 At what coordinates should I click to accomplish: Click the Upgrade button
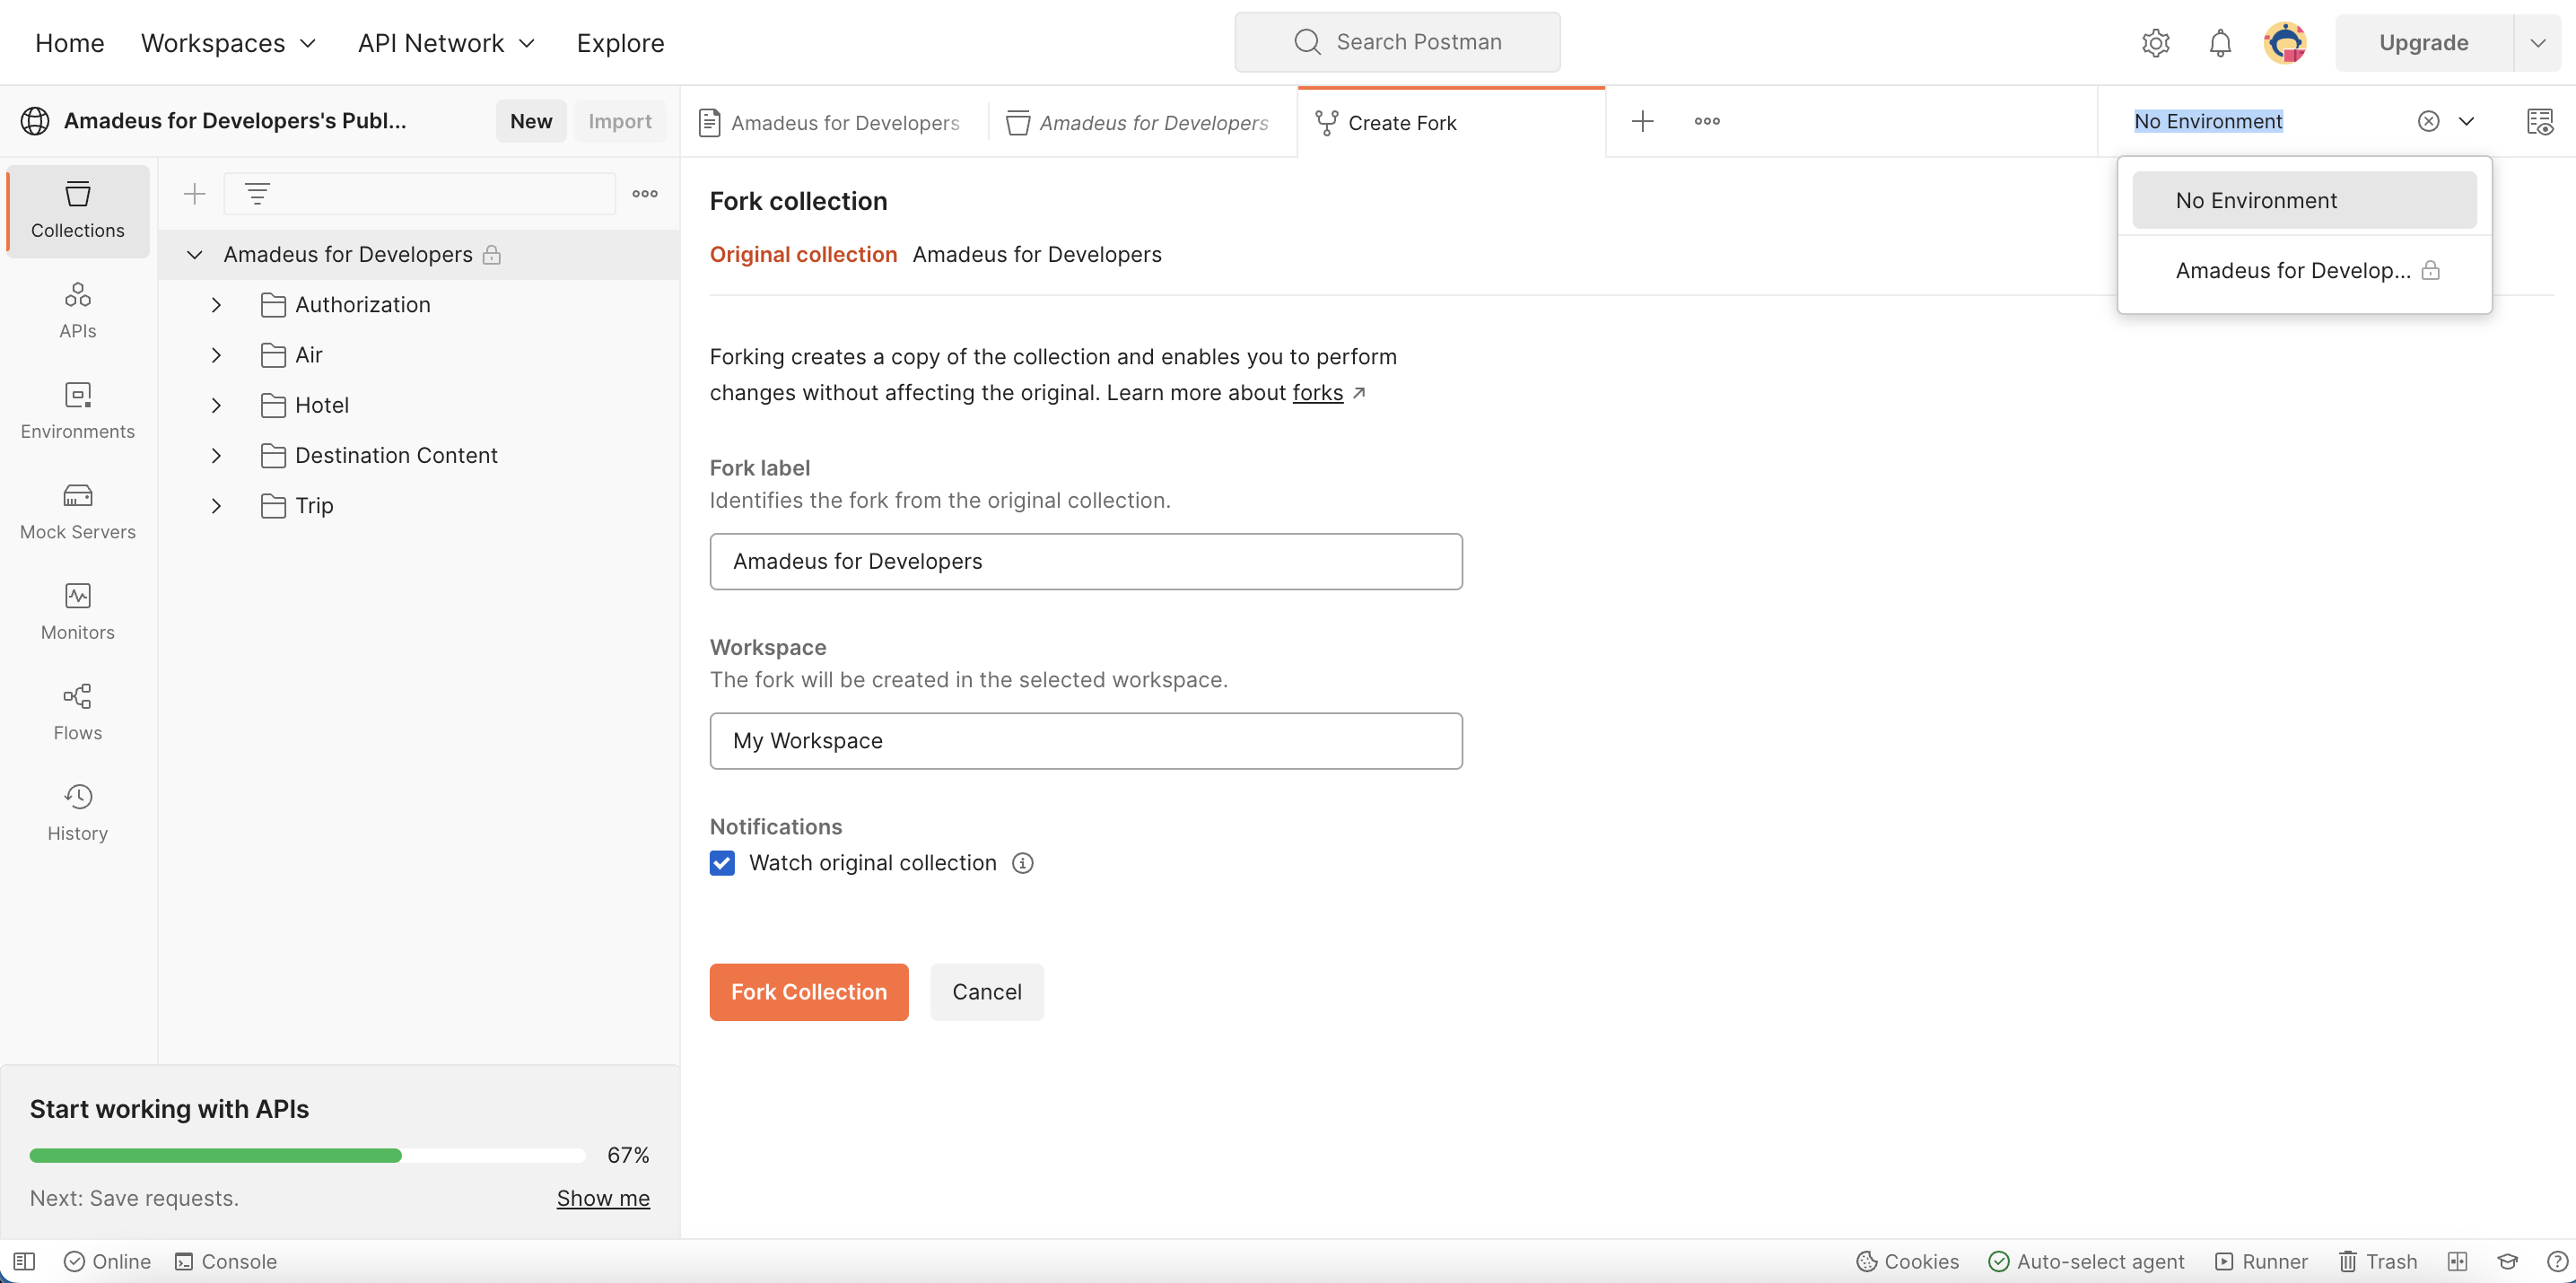coord(2424,43)
